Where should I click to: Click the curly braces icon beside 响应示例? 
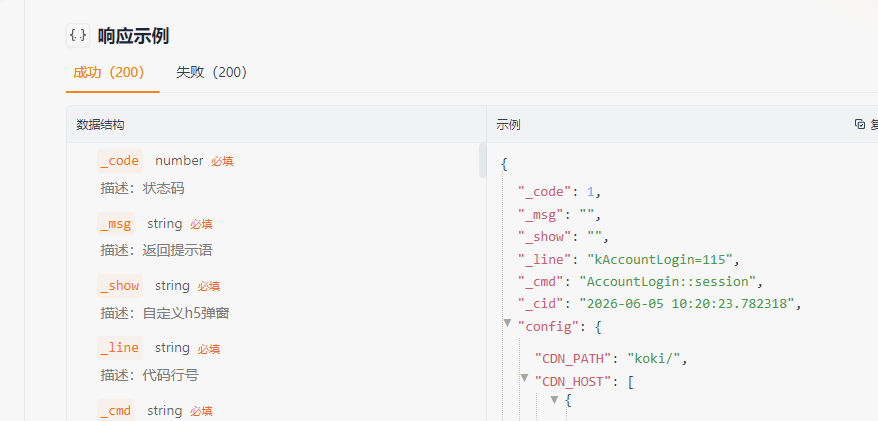[78, 35]
